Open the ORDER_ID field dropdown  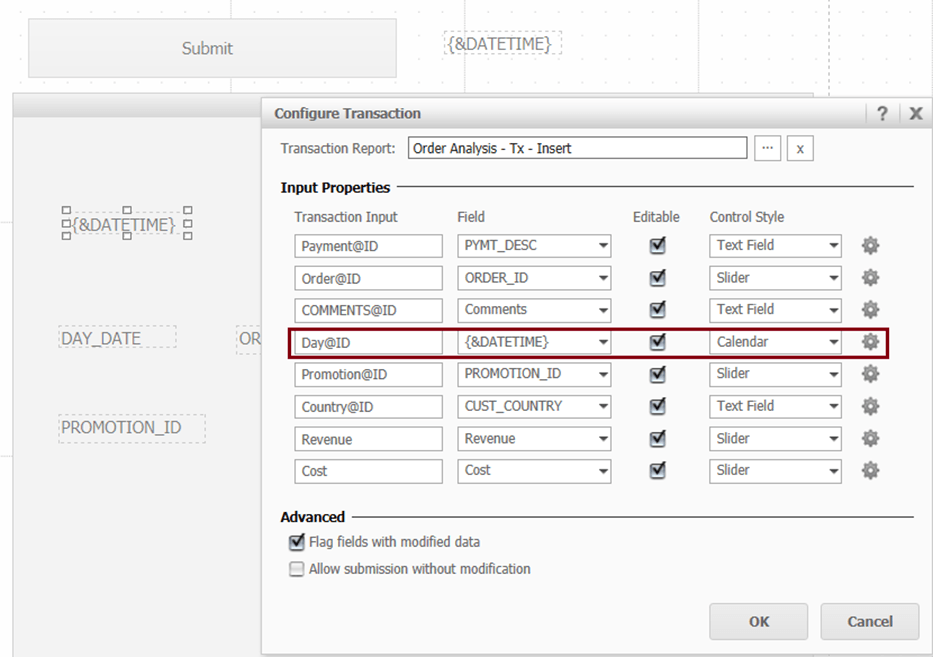pos(534,278)
